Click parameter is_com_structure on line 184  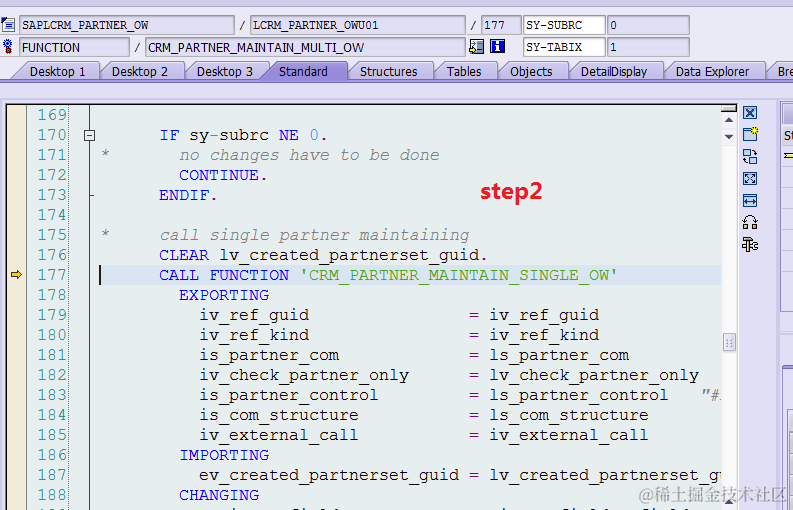(279, 415)
